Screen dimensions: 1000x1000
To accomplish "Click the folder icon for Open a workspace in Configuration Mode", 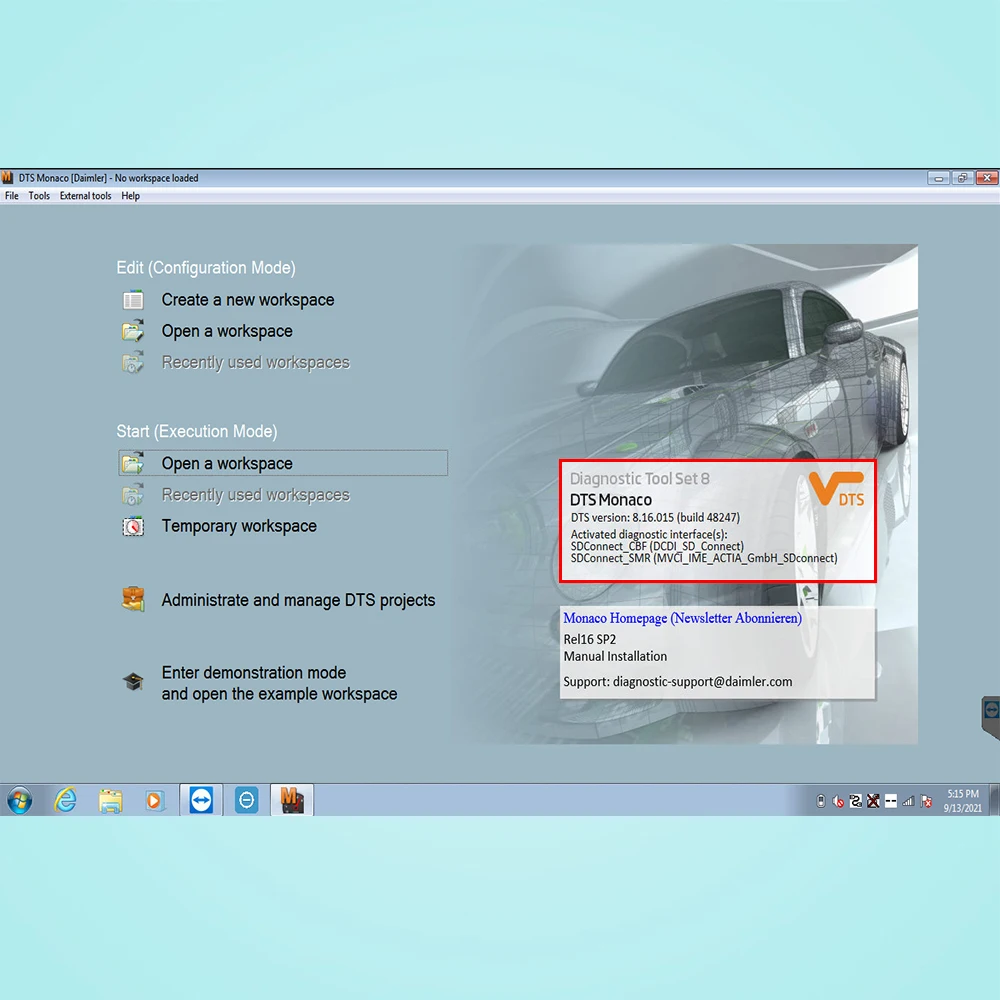I will coord(133,331).
